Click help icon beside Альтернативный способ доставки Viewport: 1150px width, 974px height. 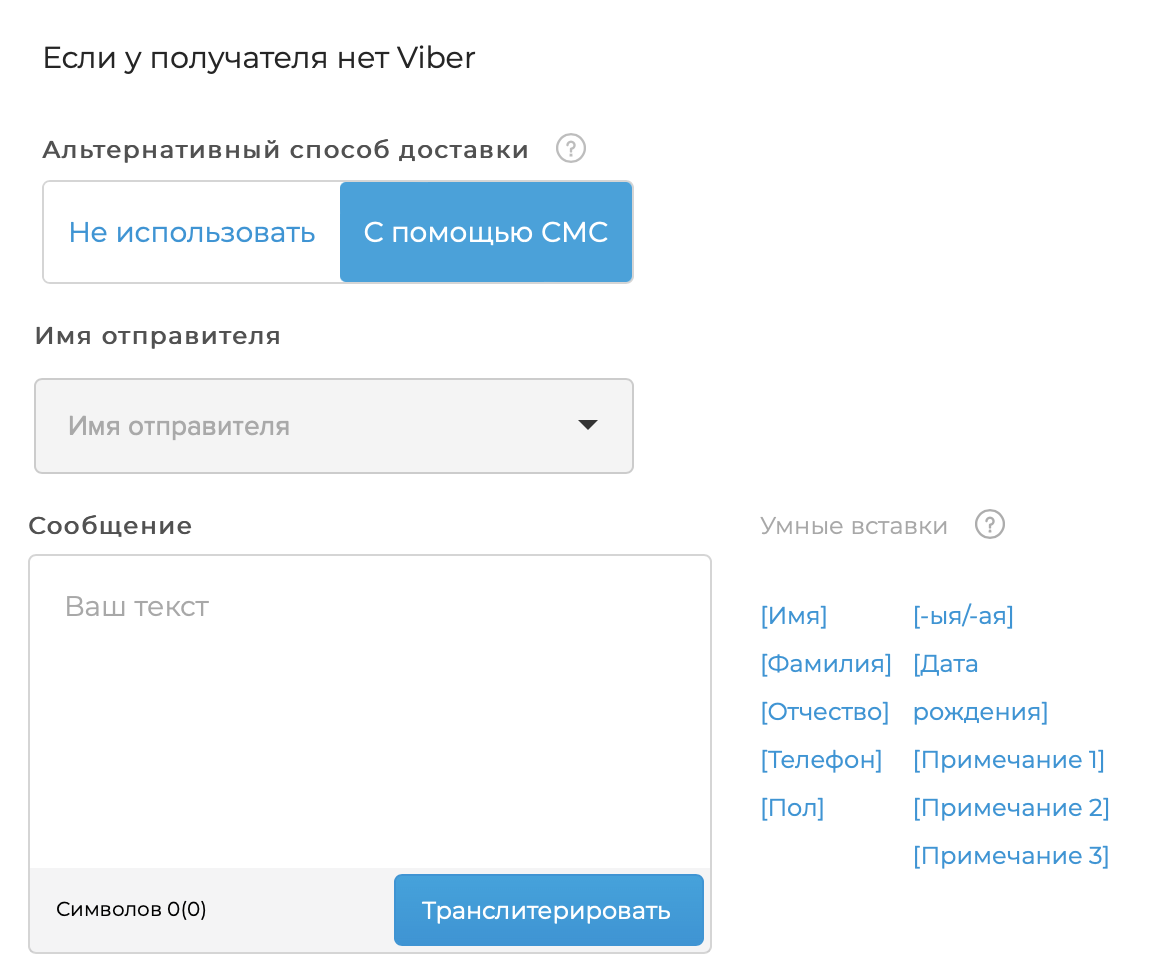(x=570, y=149)
